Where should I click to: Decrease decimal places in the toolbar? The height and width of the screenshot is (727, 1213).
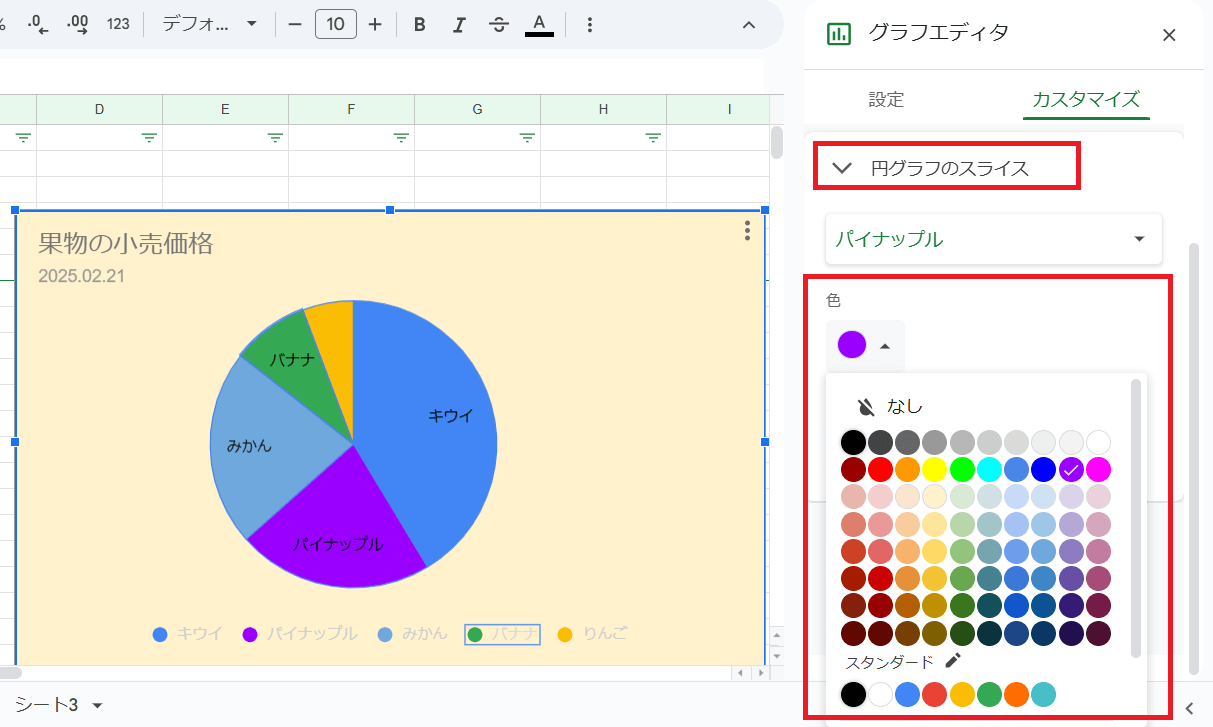37,24
